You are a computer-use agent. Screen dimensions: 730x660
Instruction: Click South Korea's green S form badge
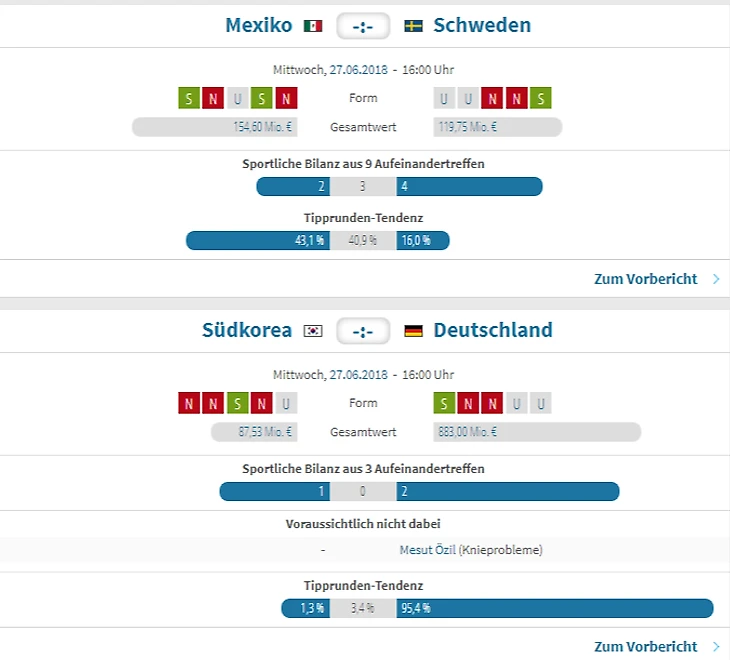click(238, 403)
